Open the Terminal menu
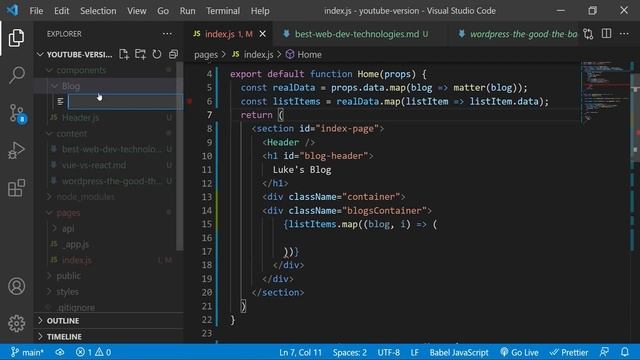The height and width of the screenshot is (360, 640). point(223,11)
